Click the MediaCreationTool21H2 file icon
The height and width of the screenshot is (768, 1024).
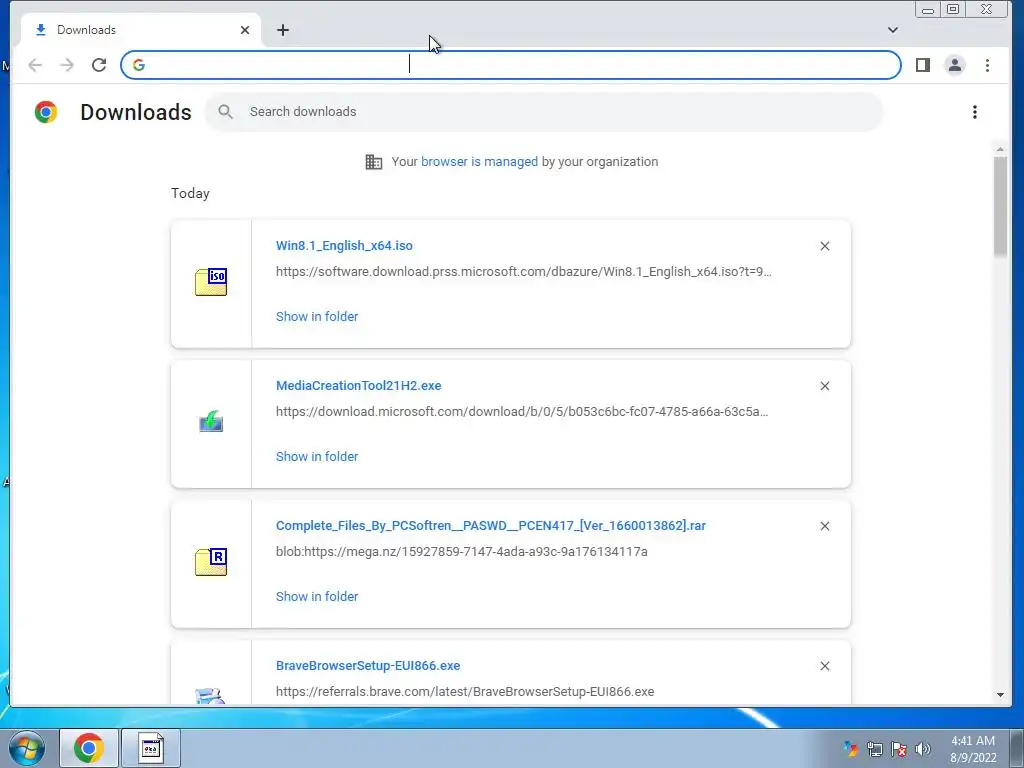pos(211,422)
